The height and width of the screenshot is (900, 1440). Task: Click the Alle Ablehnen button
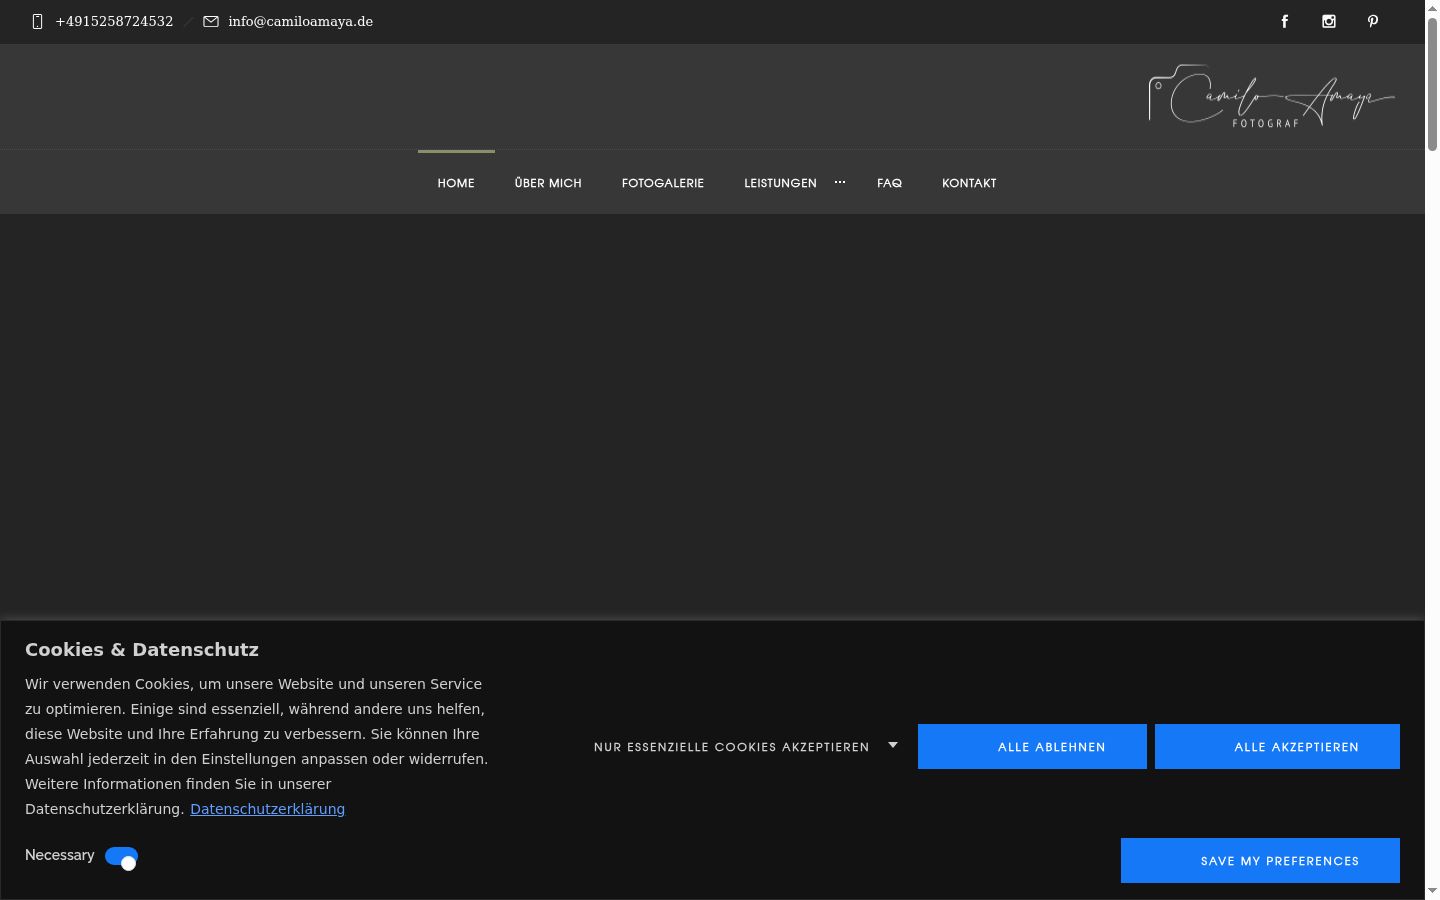[x=1032, y=747]
